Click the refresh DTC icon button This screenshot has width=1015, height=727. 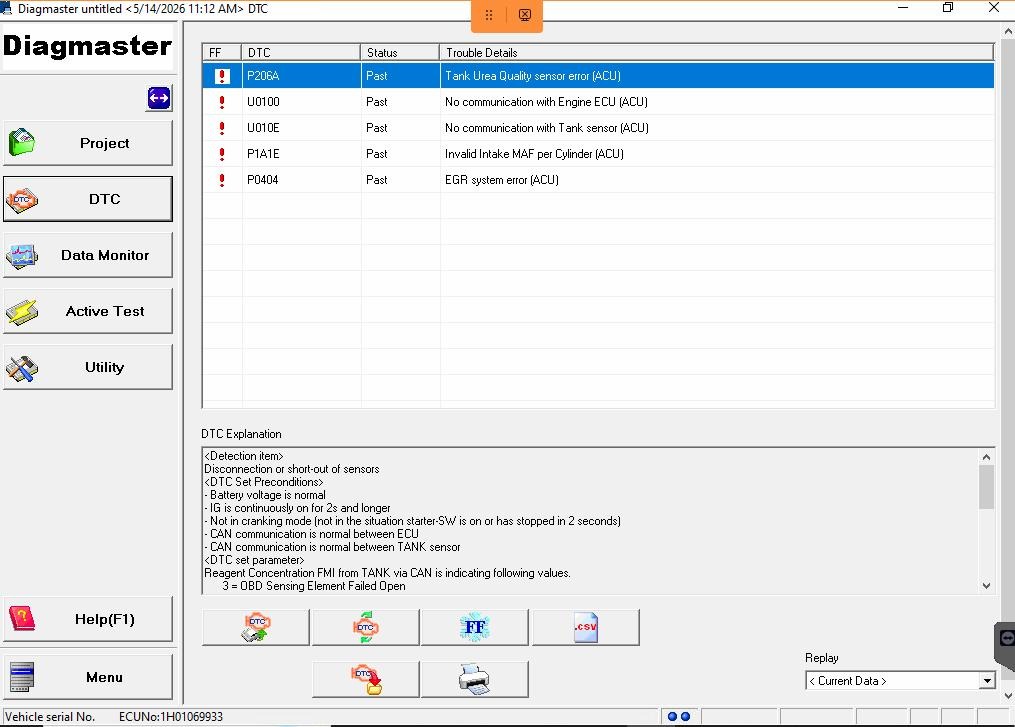pos(366,627)
